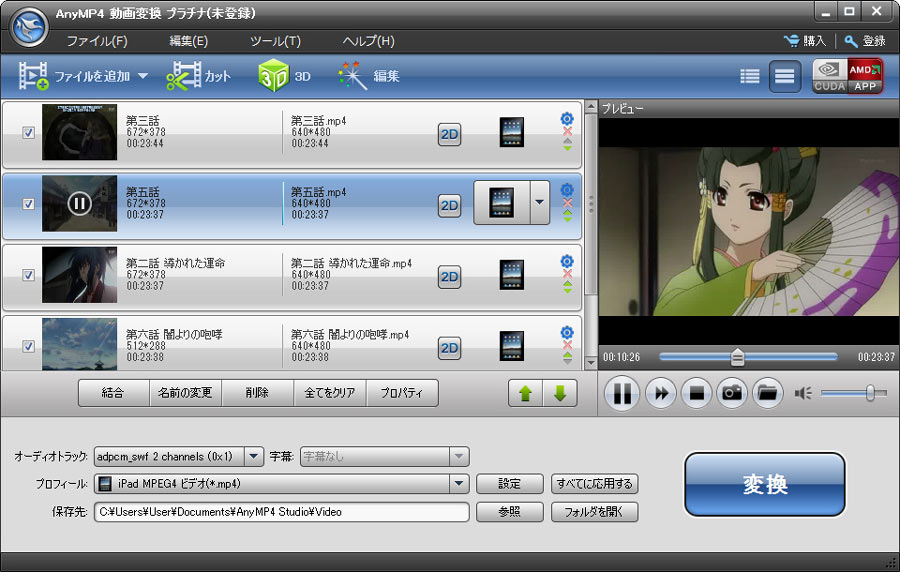Image resolution: width=900 pixels, height=572 pixels.
Task: Click the green move-up arrow button
Action: pyautogui.click(x=524, y=393)
